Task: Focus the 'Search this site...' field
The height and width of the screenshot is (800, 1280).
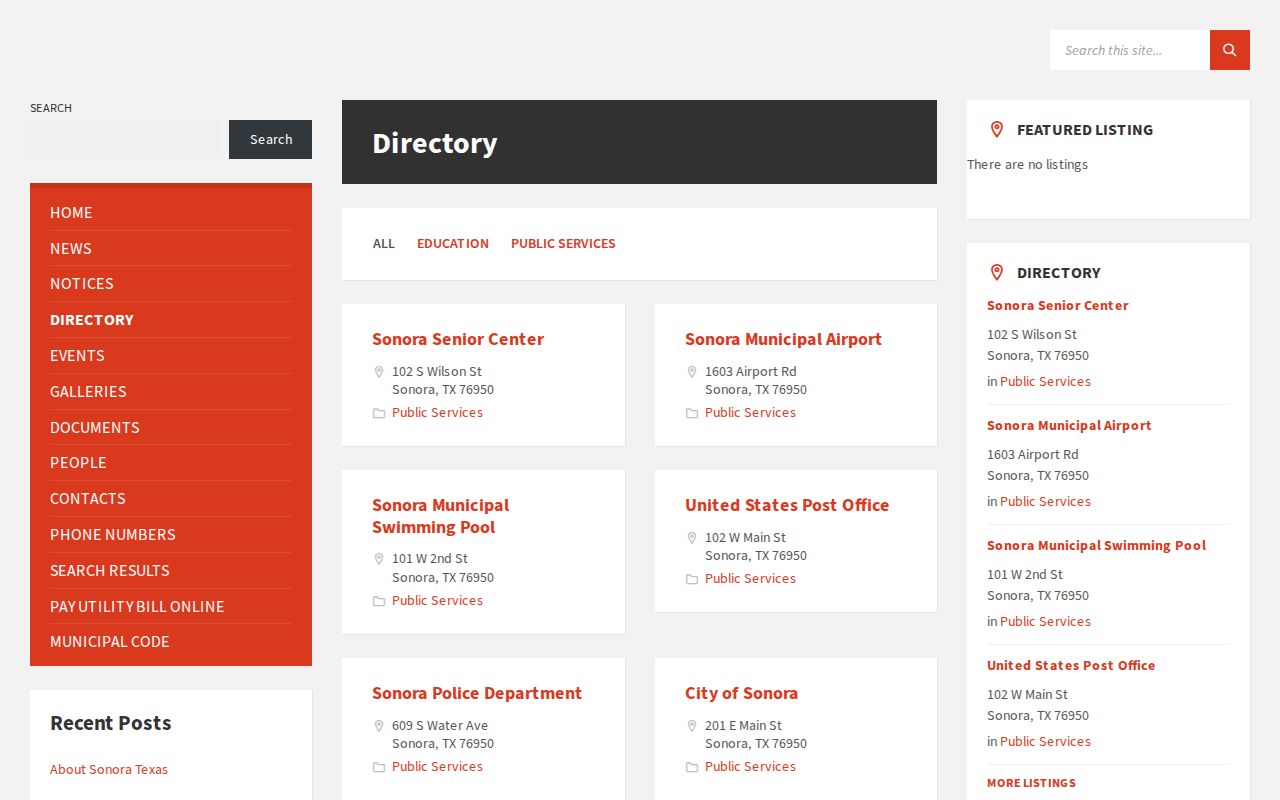Action: (1130, 50)
